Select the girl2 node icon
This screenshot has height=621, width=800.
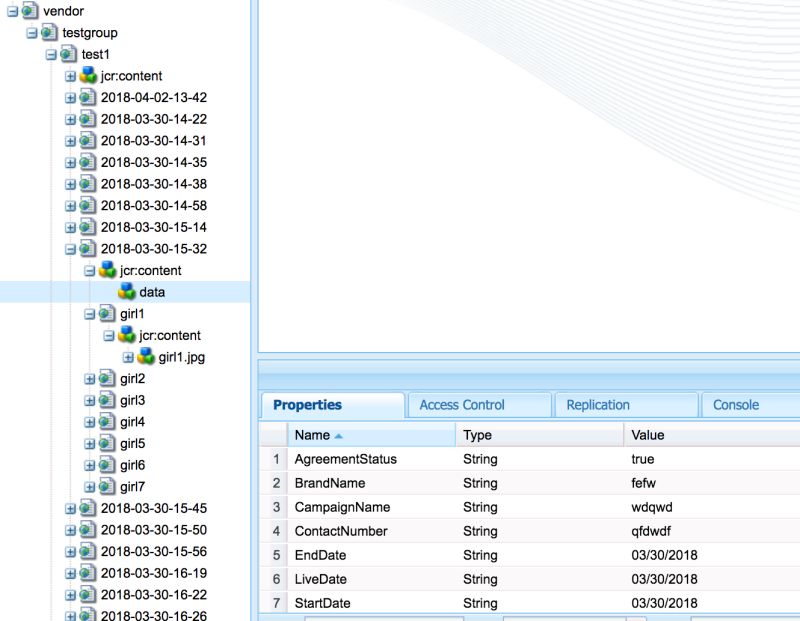tap(105, 378)
